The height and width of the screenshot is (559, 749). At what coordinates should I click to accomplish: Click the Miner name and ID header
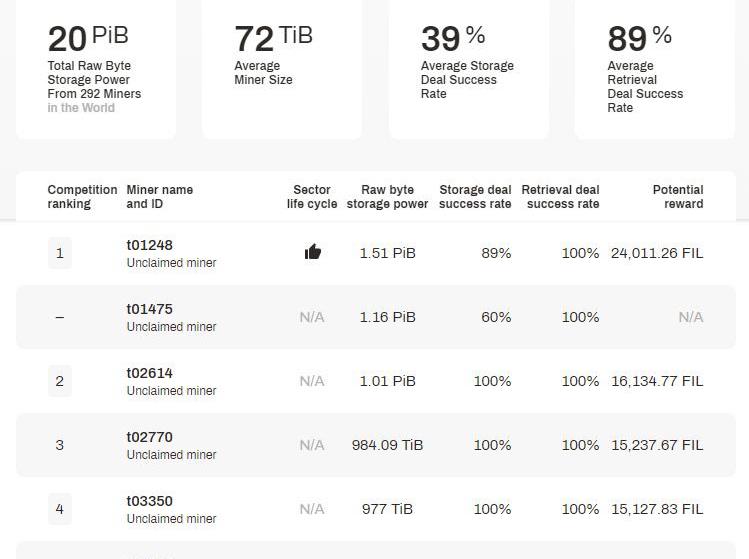tap(159, 197)
